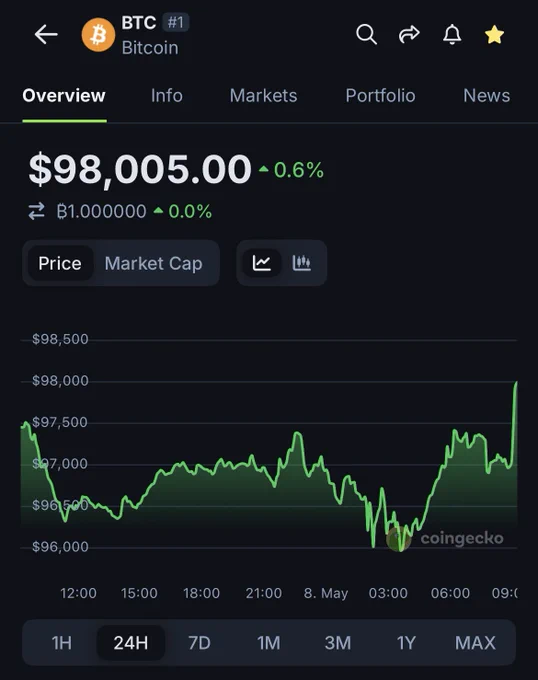Choose the 7D time range
538x680 pixels.
pyautogui.click(x=199, y=643)
